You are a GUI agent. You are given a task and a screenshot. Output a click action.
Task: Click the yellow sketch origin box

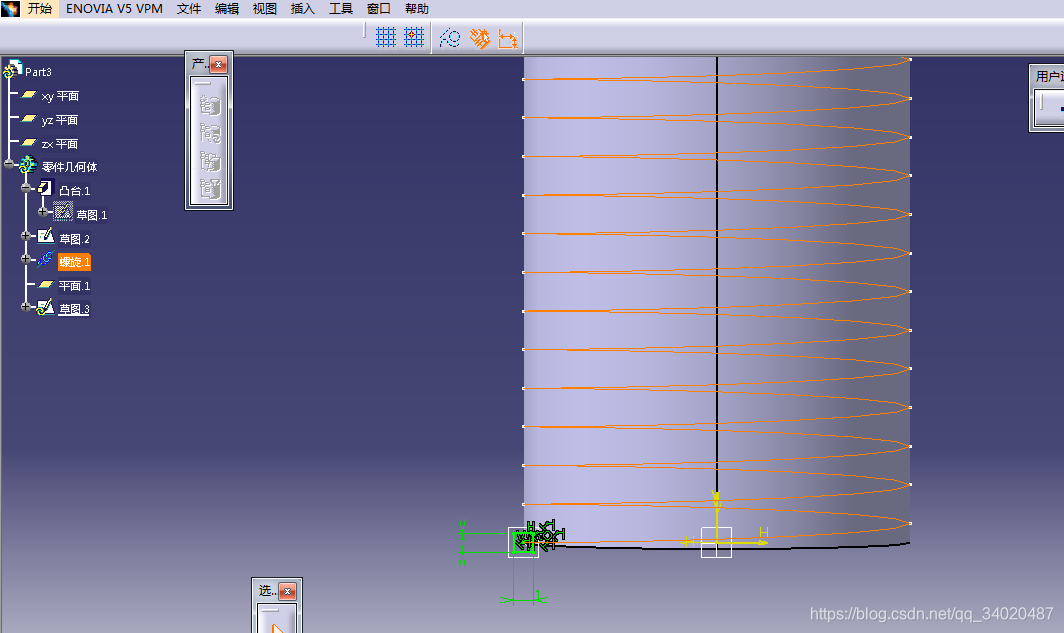(716, 542)
